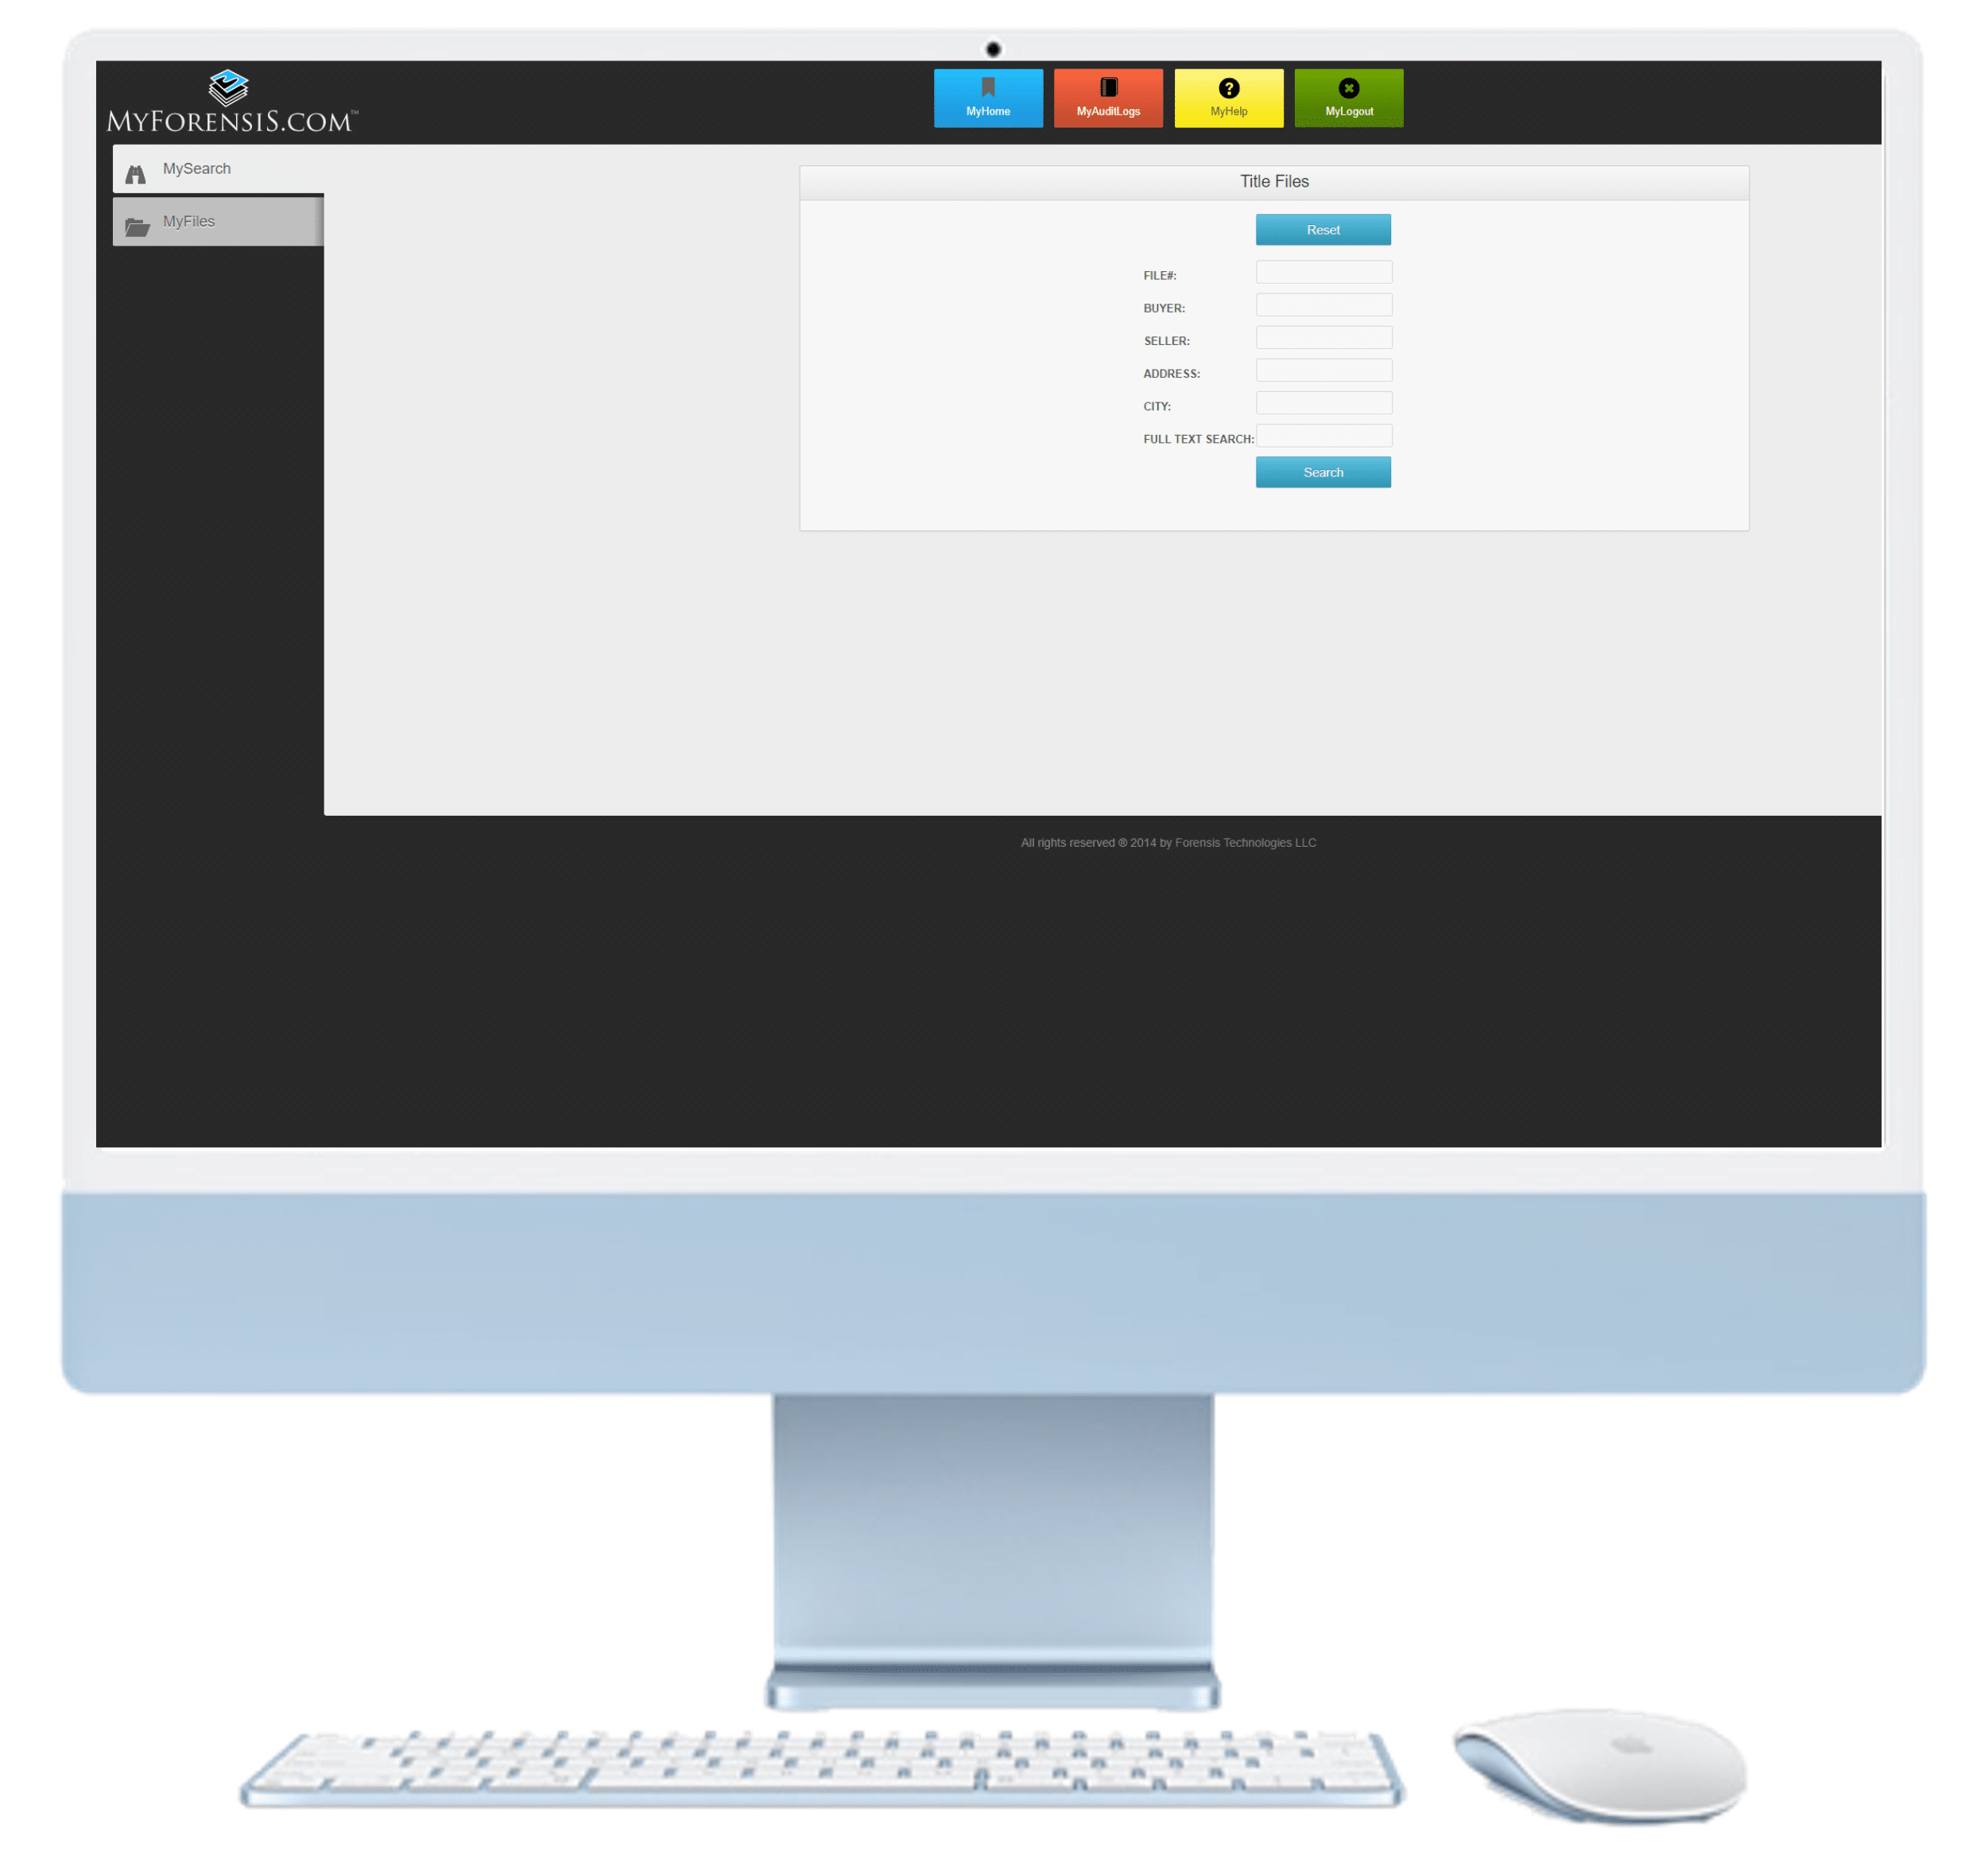Click the BUYER input field

[x=1323, y=308]
